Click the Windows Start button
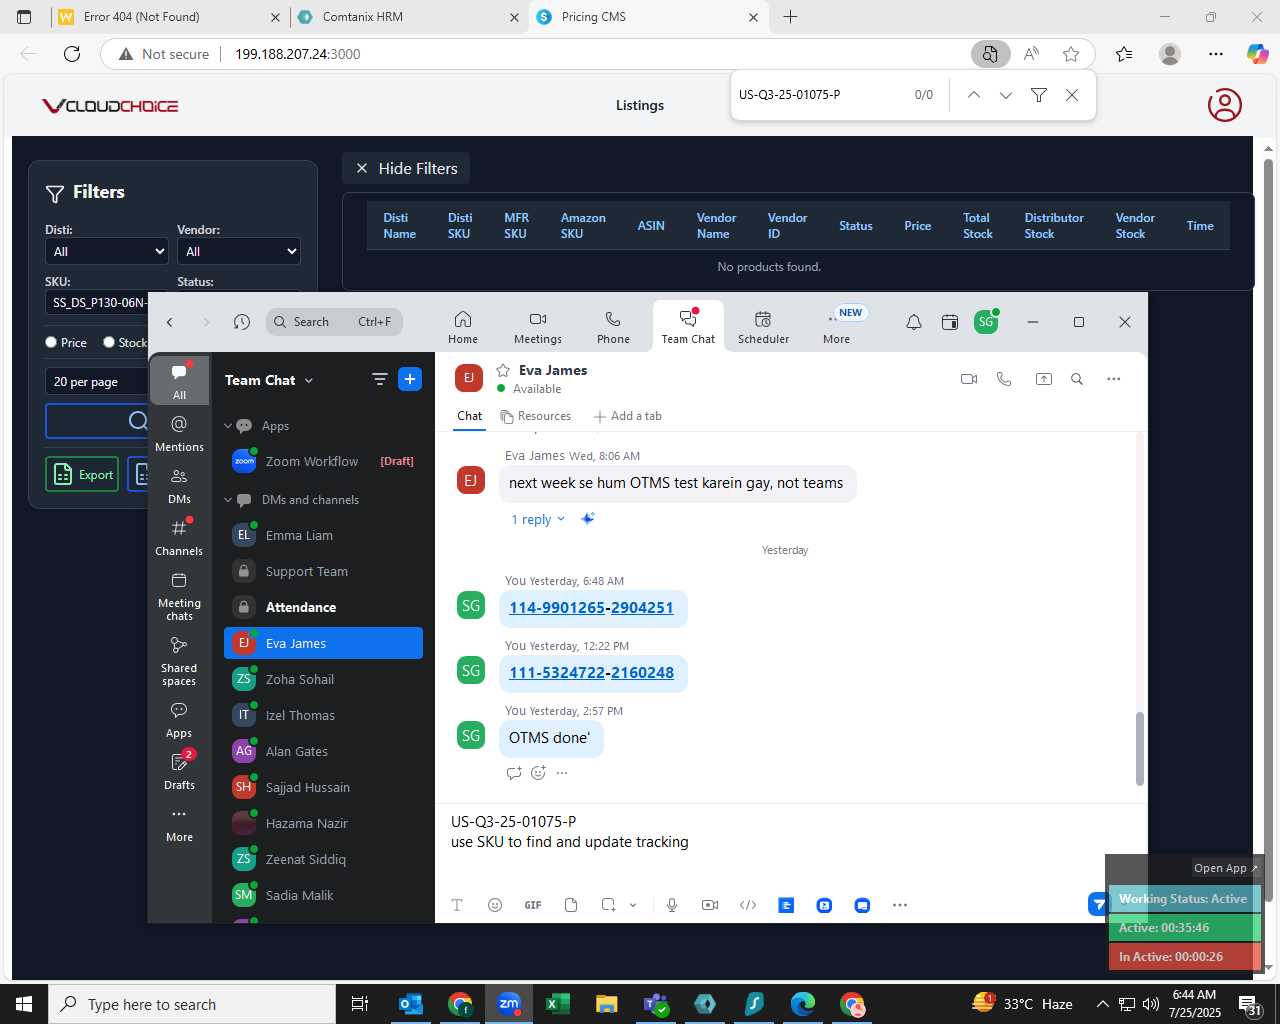Viewport: 1280px width, 1024px height. pos(24,1004)
